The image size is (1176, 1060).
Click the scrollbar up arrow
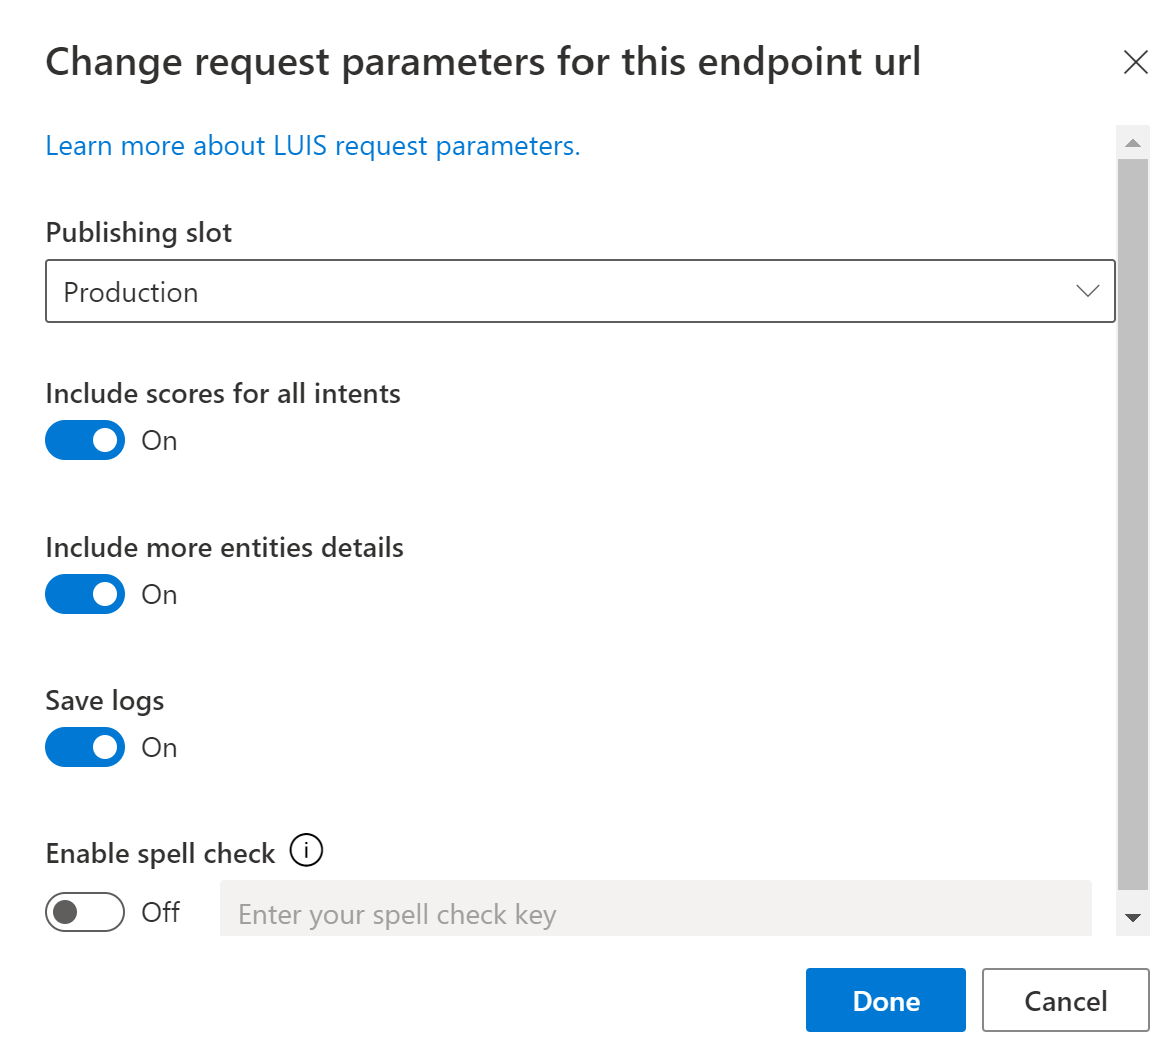1132,143
